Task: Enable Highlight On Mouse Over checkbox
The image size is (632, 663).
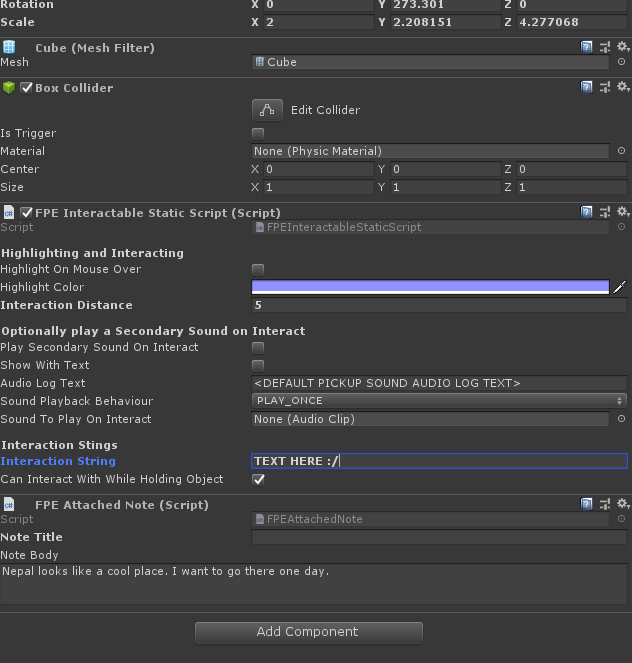Action: (258, 269)
